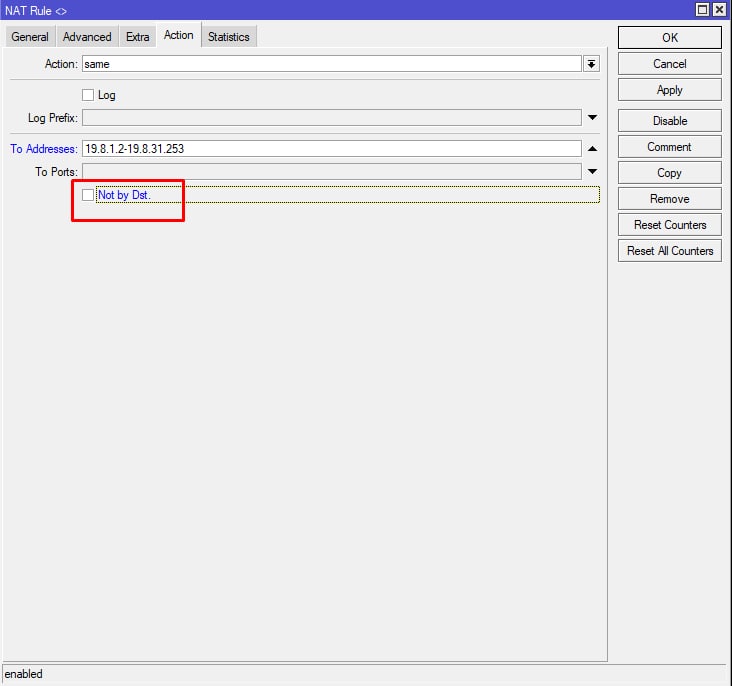Select the Action tab
The height and width of the screenshot is (686, 732).
179,35
